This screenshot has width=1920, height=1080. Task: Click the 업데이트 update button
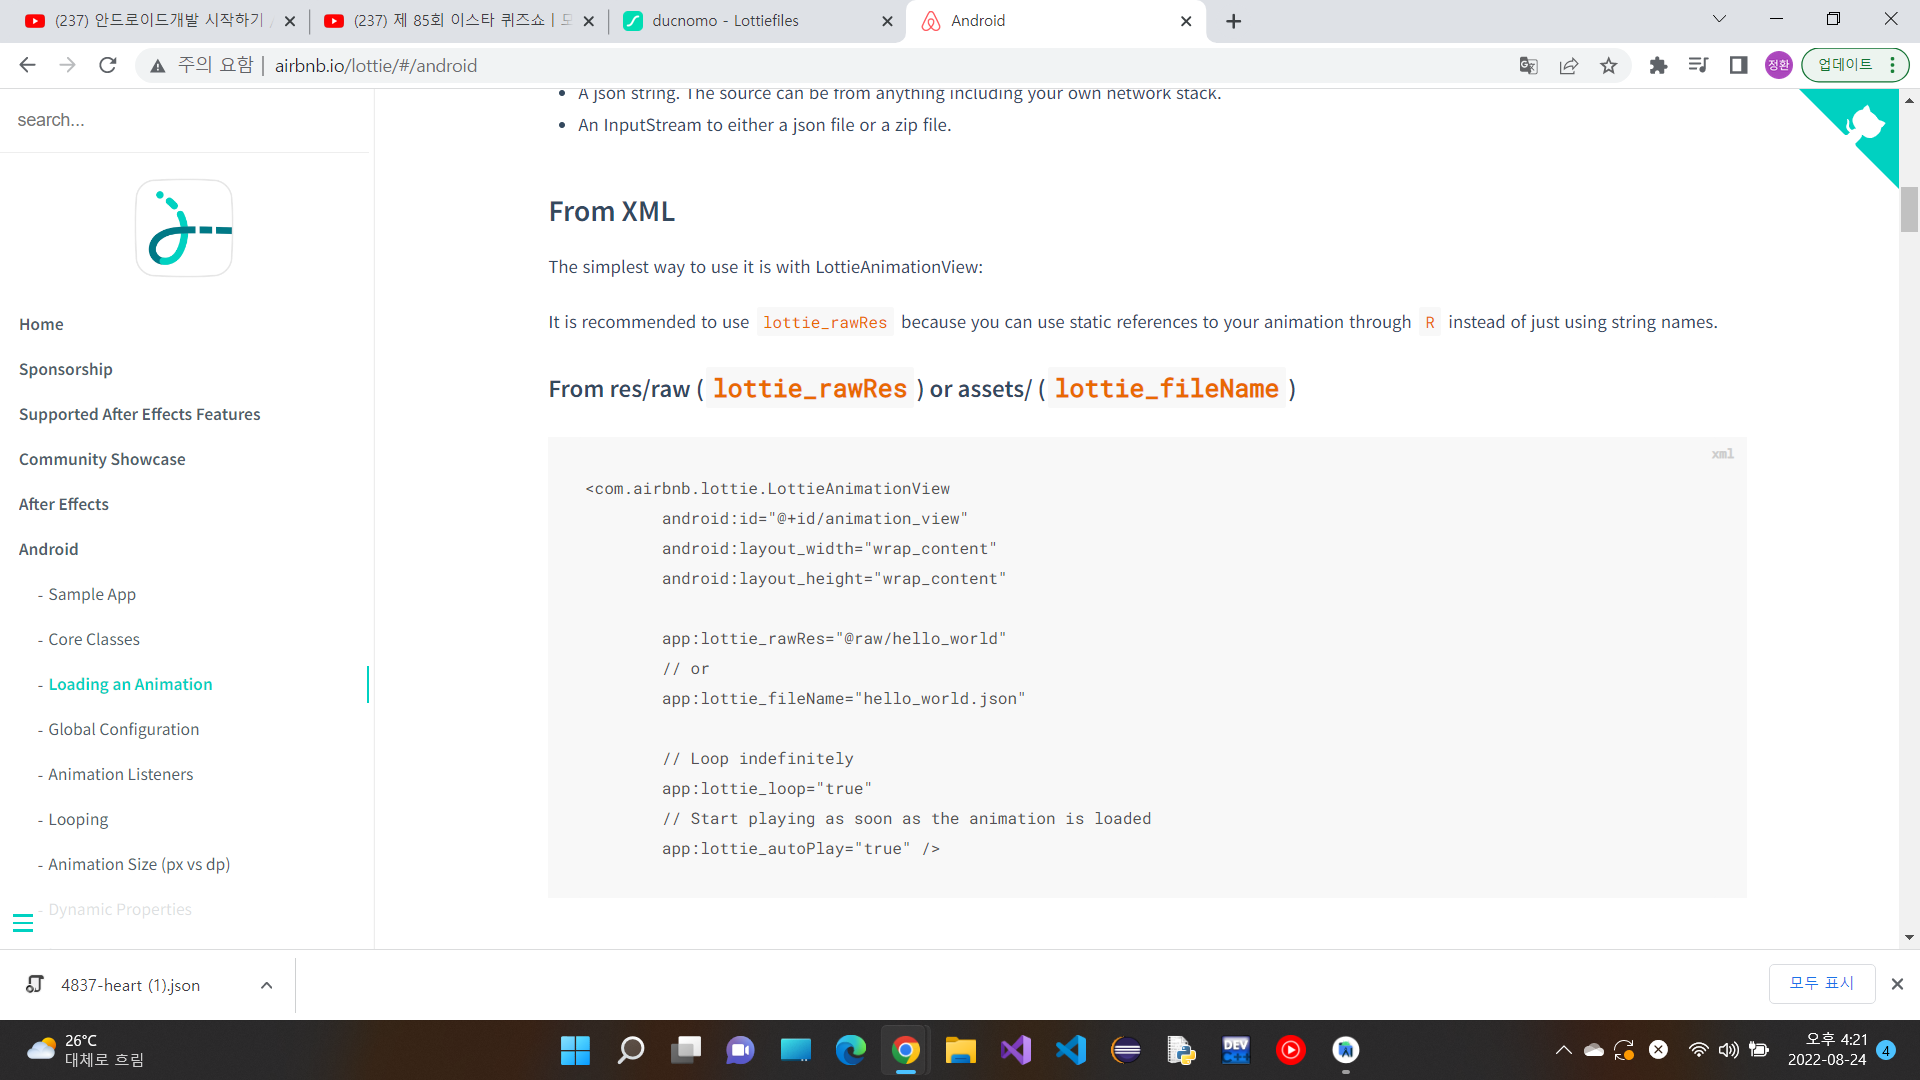pyautogui.click(x=1845, y=65)
